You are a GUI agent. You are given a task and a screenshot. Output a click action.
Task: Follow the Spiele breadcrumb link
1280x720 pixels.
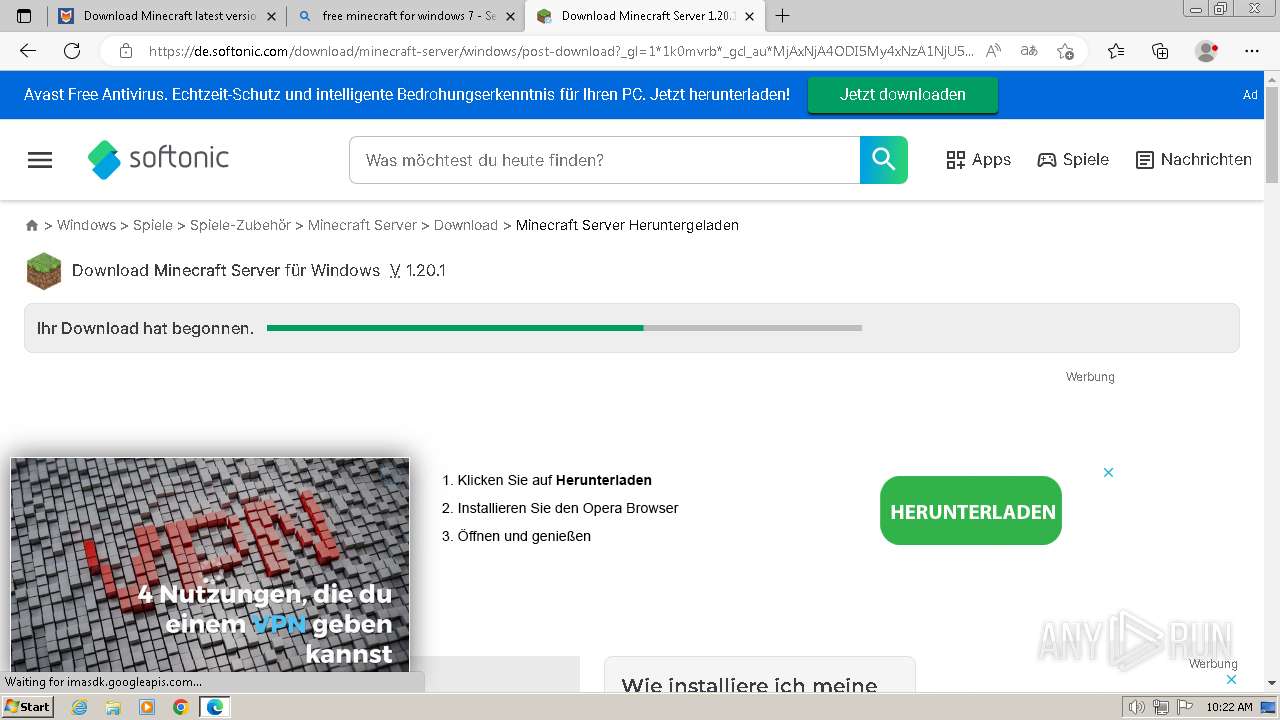[153, 225]
